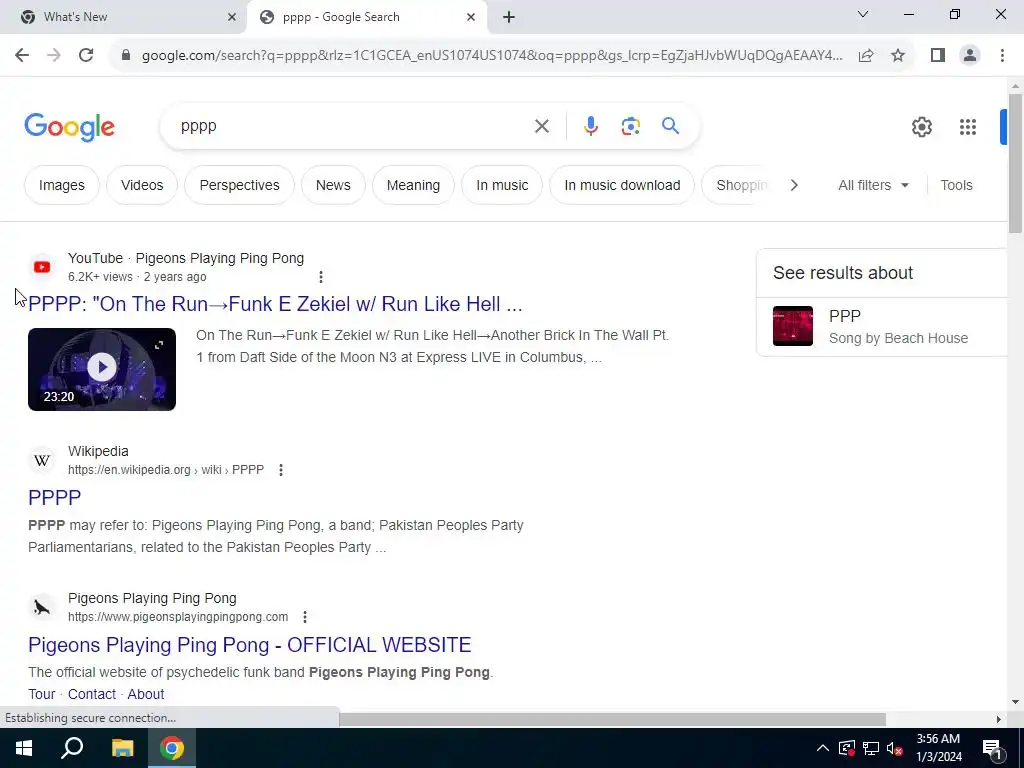Click the PPP album art thumbnail
Viewport: 1024px width, 768px height.
click(x=793, y=326)
